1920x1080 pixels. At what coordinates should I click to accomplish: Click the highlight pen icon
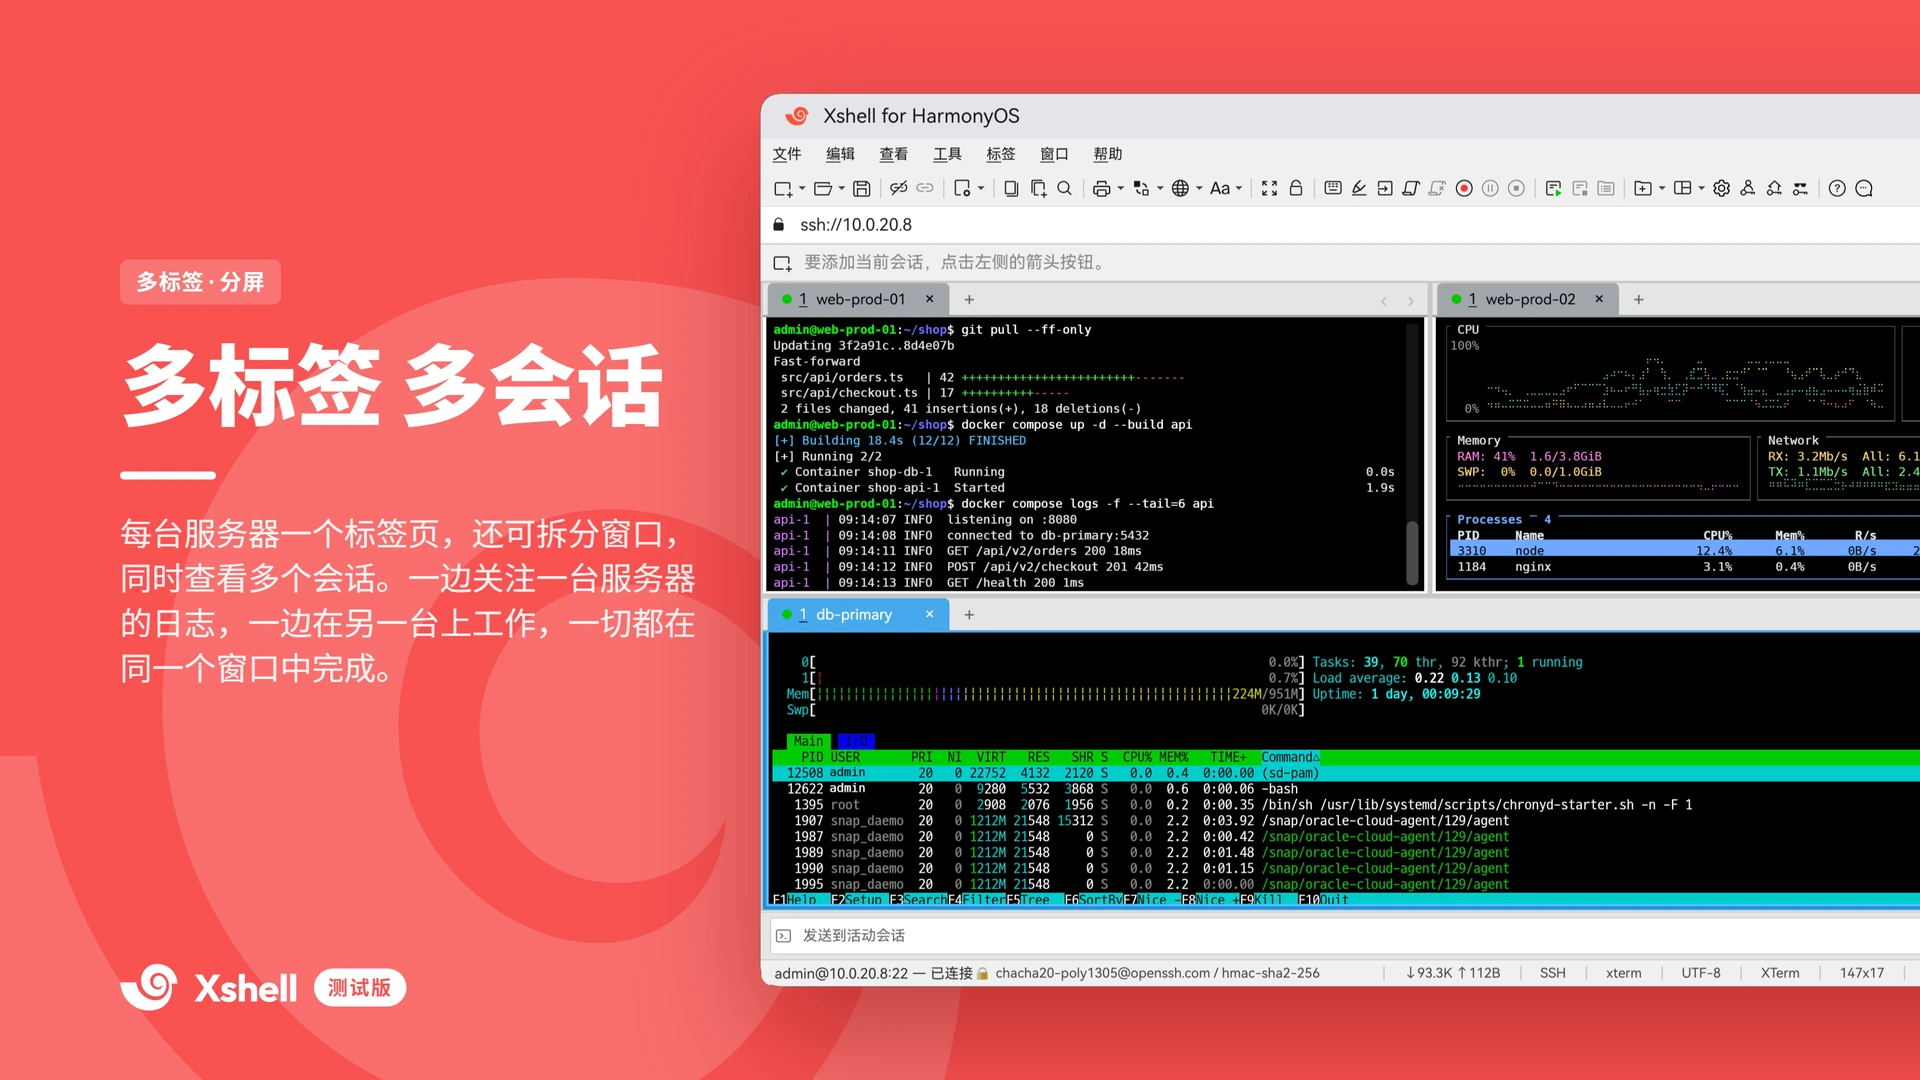tap(1359, 188)
